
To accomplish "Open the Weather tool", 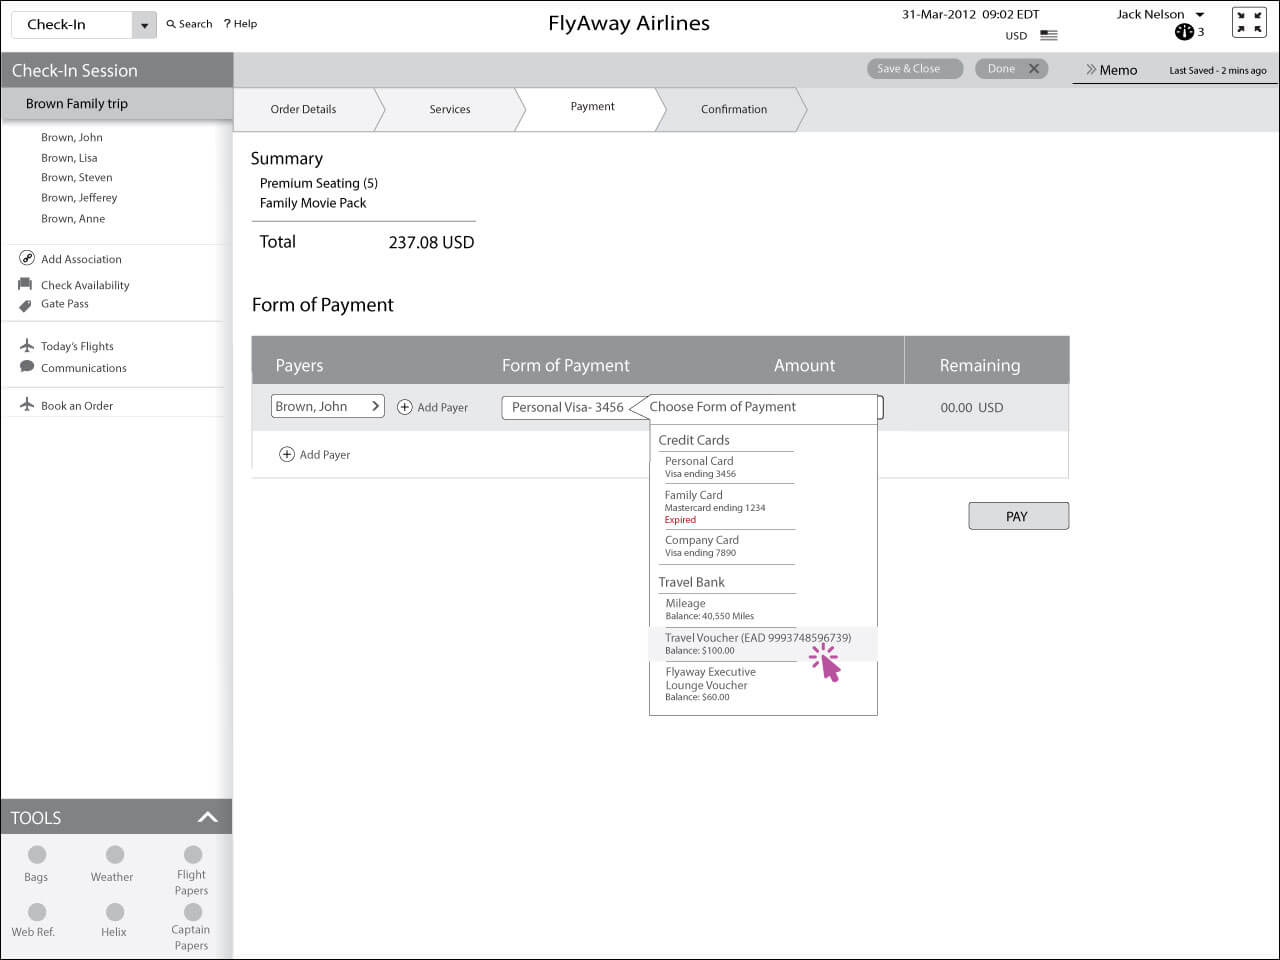I will [115, 855].
